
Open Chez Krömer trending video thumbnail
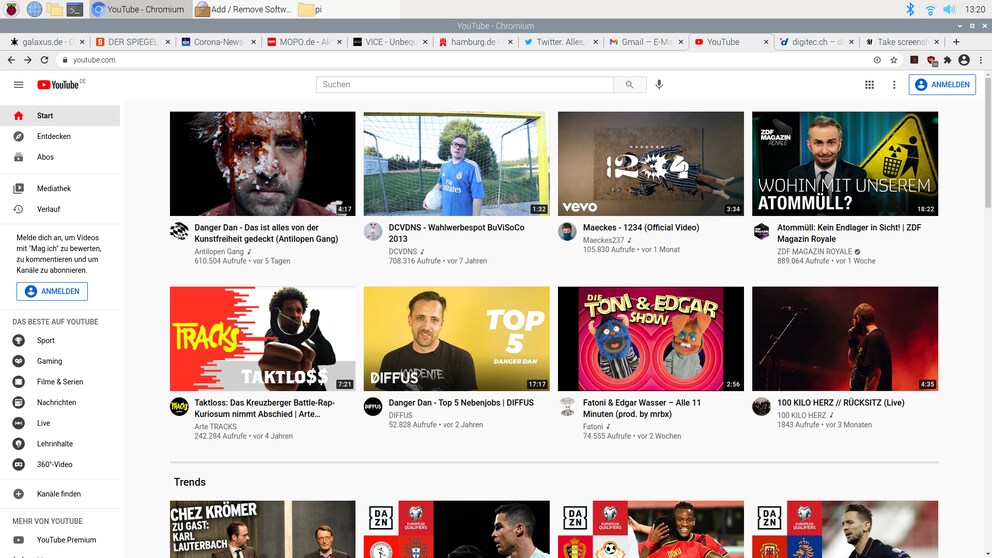click(263, 529)
